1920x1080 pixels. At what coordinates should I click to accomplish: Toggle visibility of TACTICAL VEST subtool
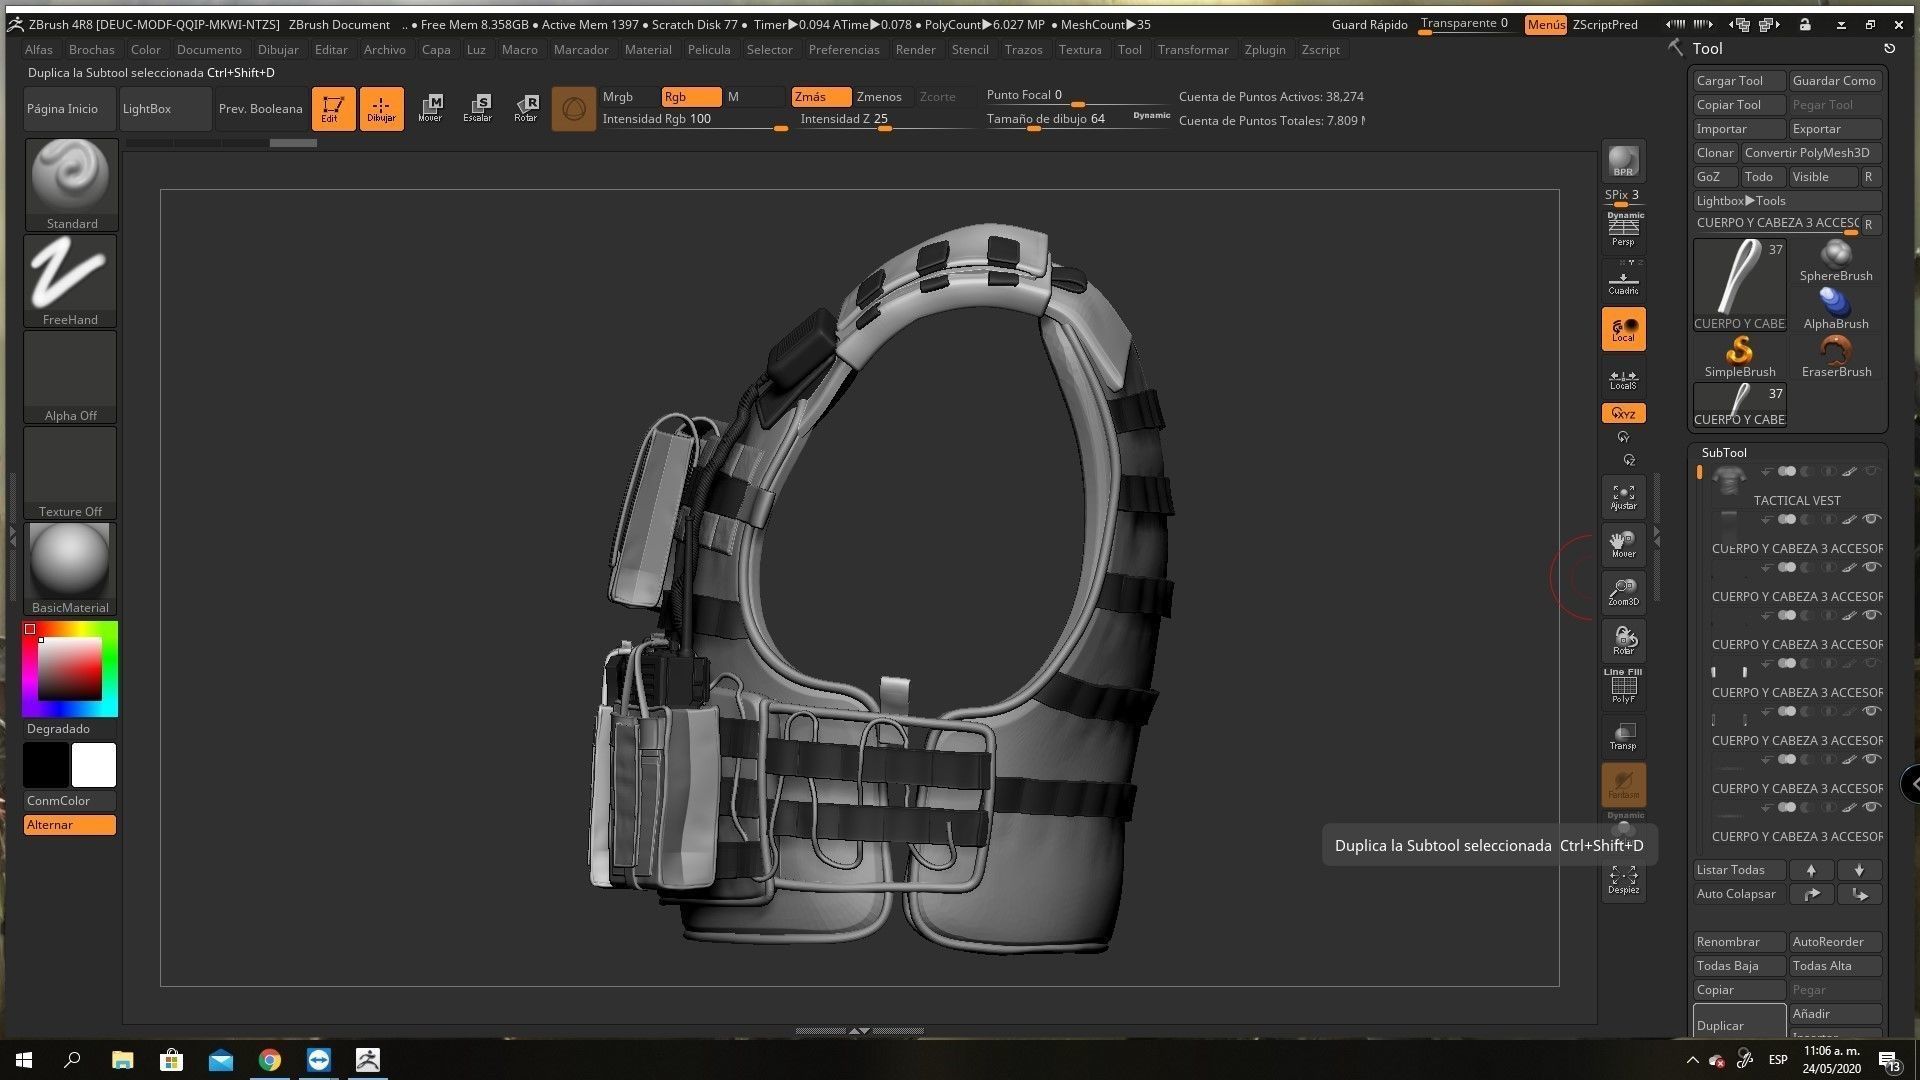pyautogui.click(x=1872, y=471)
